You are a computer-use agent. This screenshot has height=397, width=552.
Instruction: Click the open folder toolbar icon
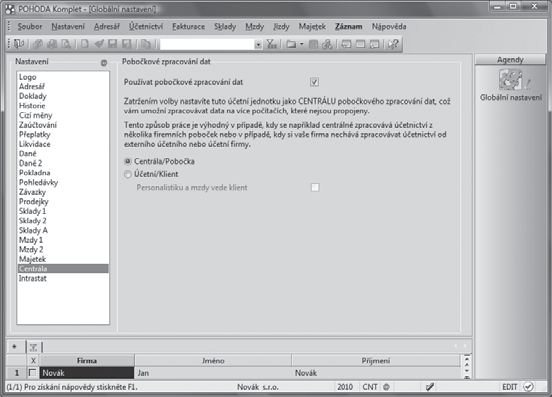point(291,44)
